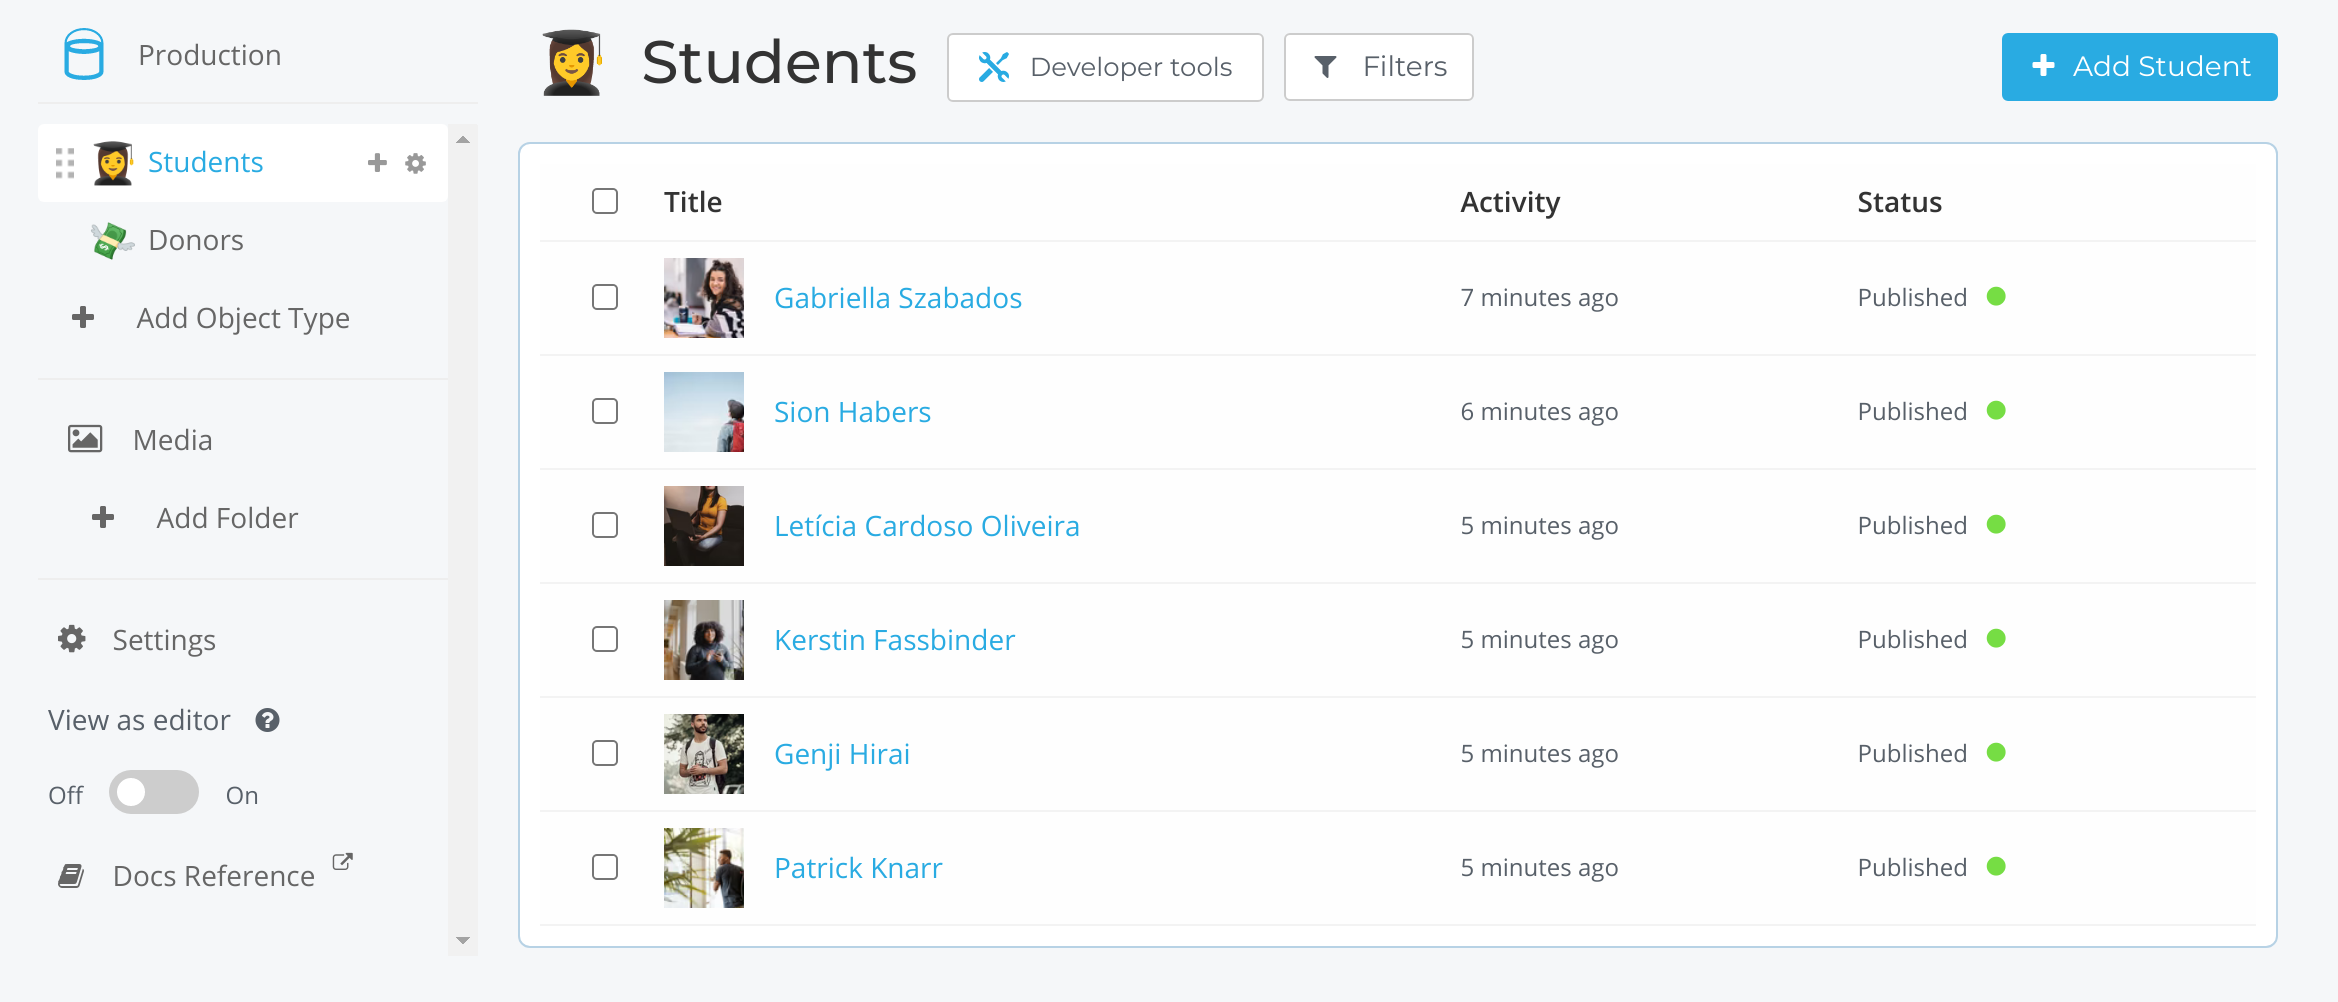Open Kerstin Fassbinder entry
2338x1002 pixels.
894,640
